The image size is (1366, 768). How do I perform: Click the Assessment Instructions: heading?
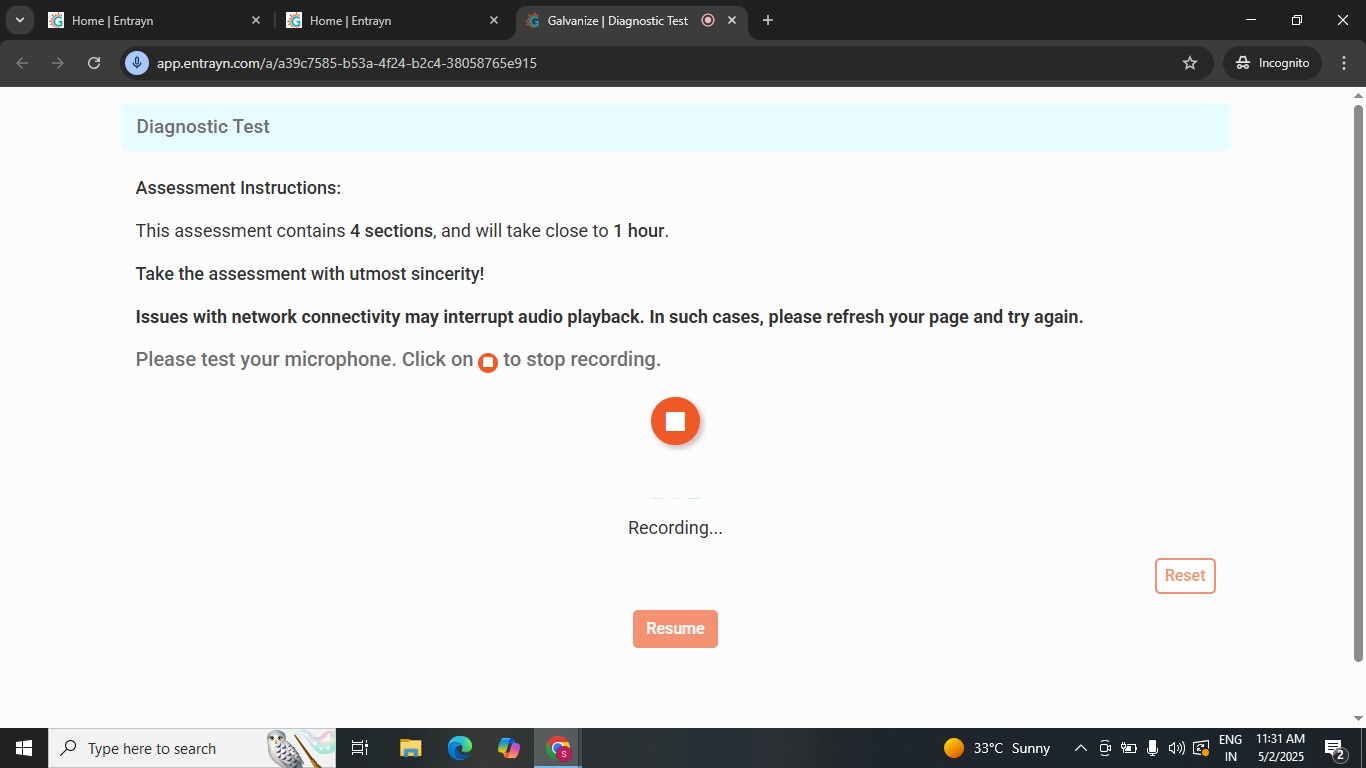[x=238, y=188]
